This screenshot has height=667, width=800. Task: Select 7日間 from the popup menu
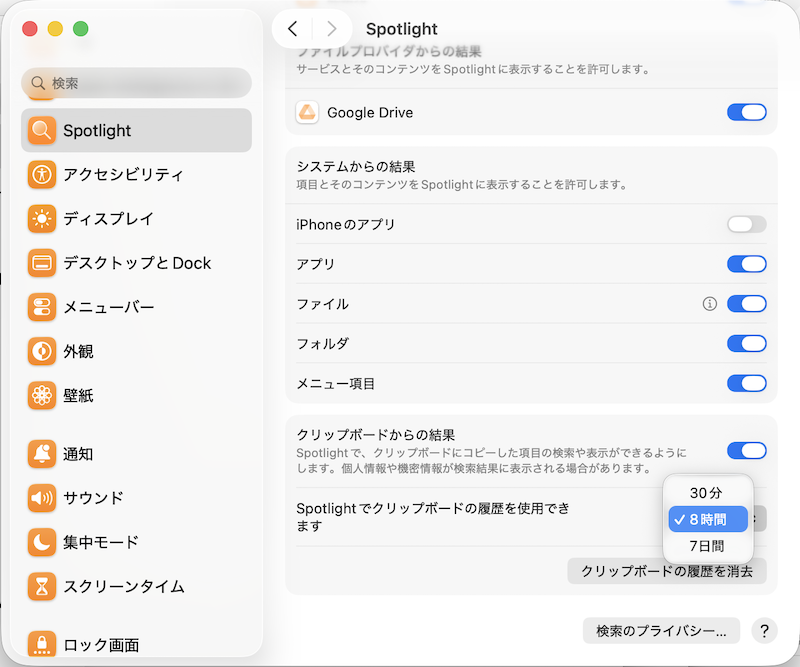(x=706, y=546)
